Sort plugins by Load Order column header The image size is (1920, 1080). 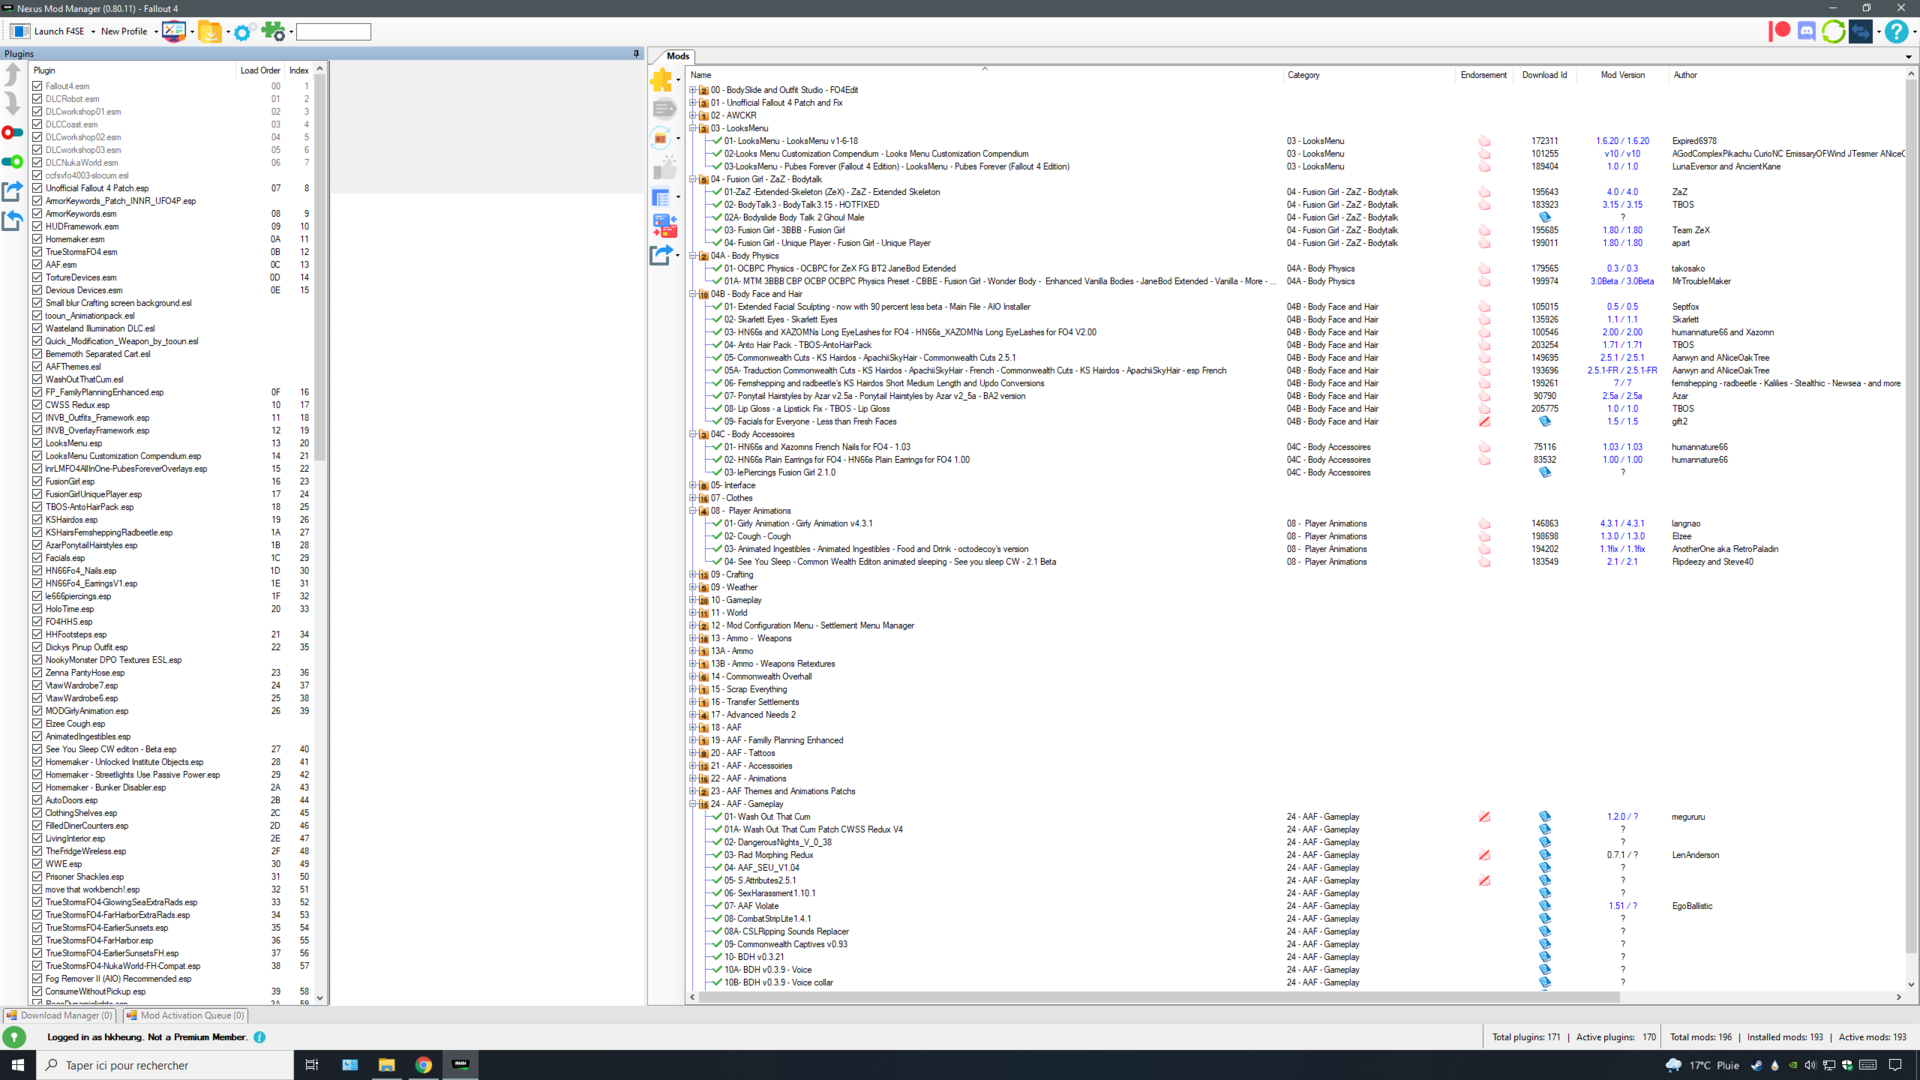(260, 71)
